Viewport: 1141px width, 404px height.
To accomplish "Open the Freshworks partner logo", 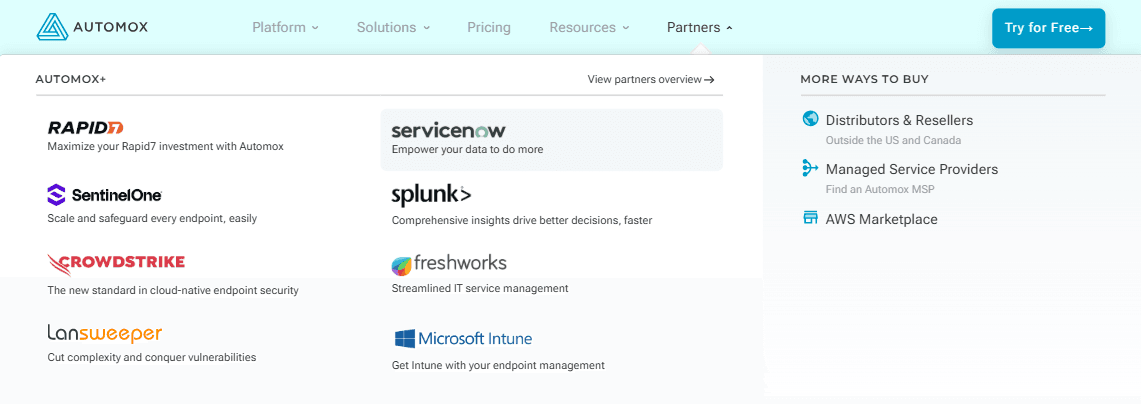I will 448,264.
